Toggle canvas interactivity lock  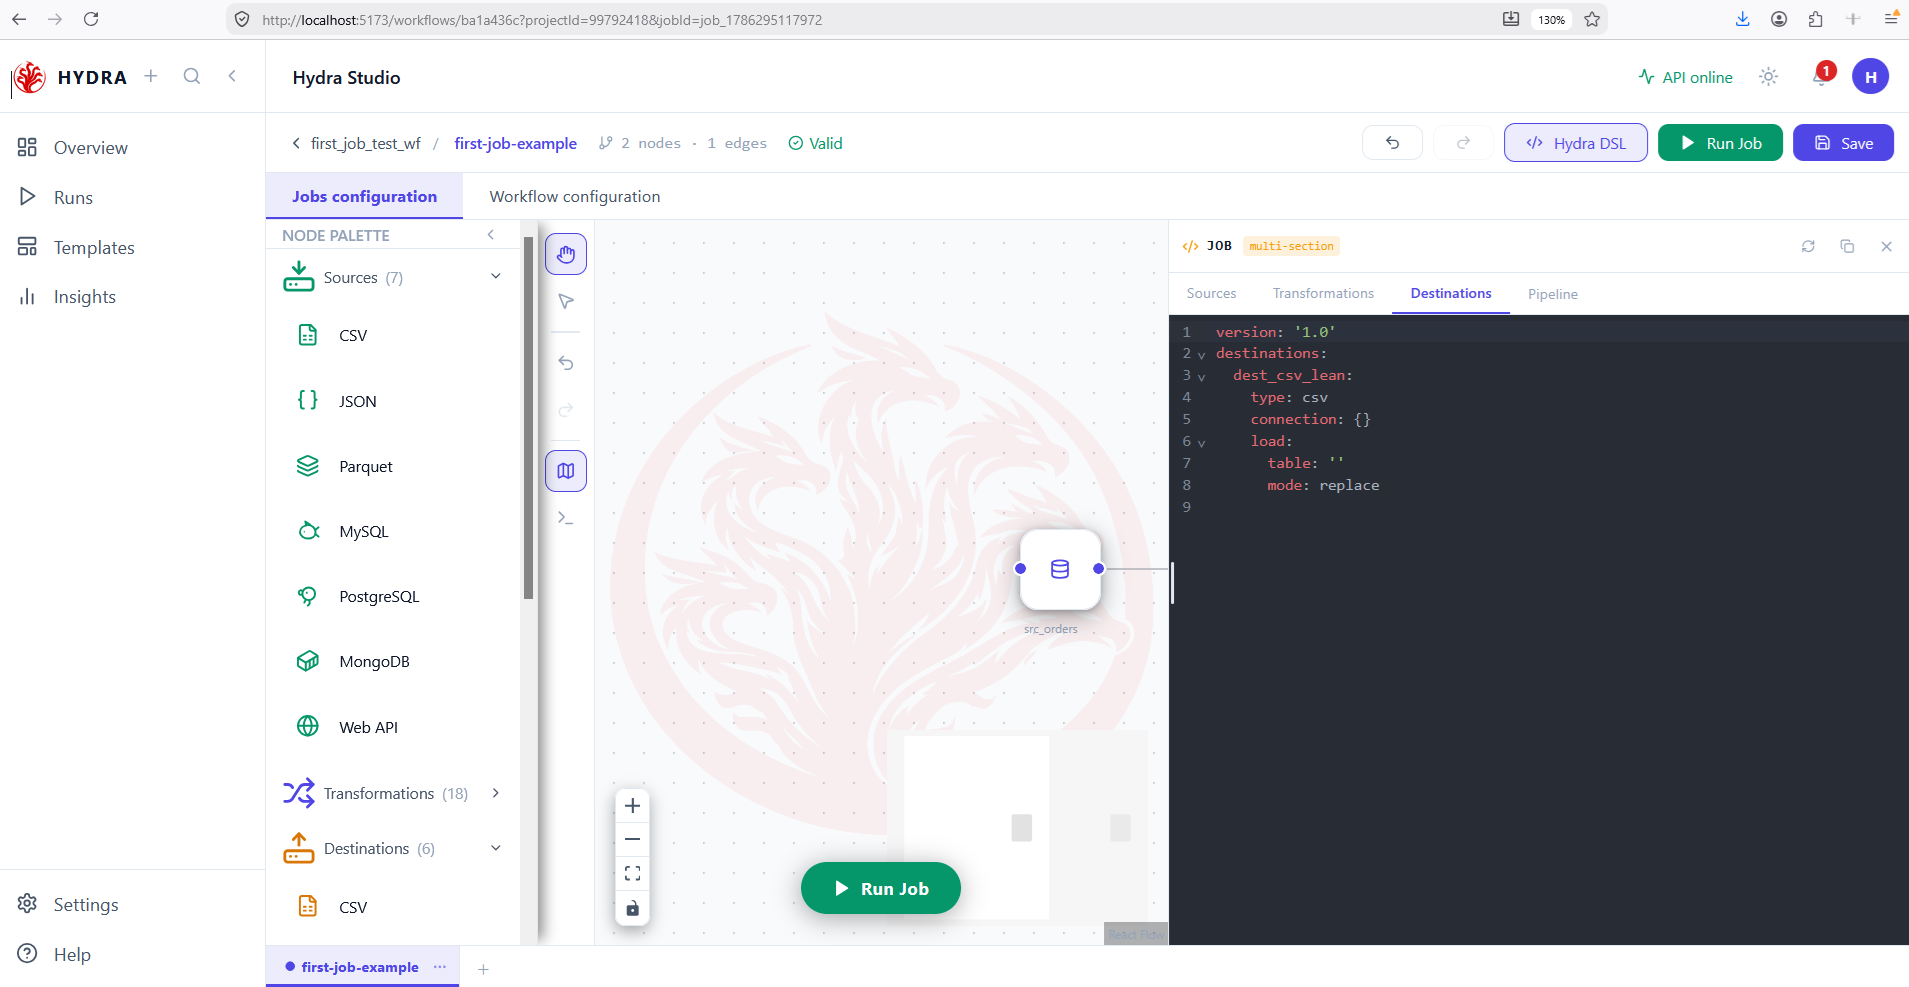(632, 908)
